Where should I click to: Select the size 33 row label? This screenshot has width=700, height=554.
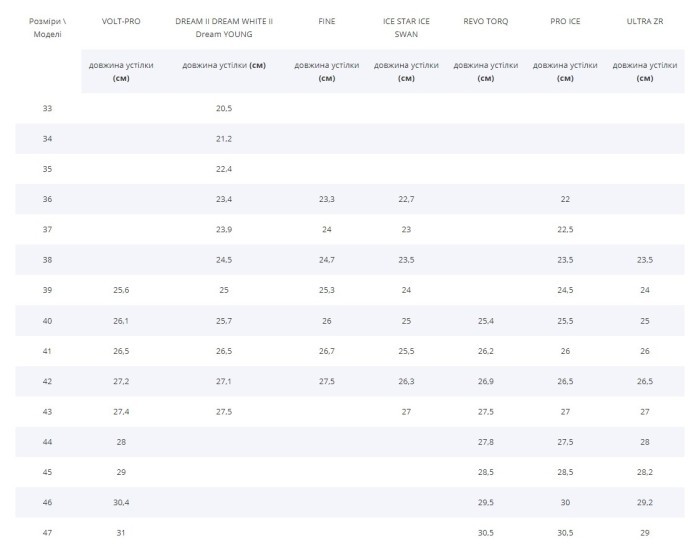[47, 108]
